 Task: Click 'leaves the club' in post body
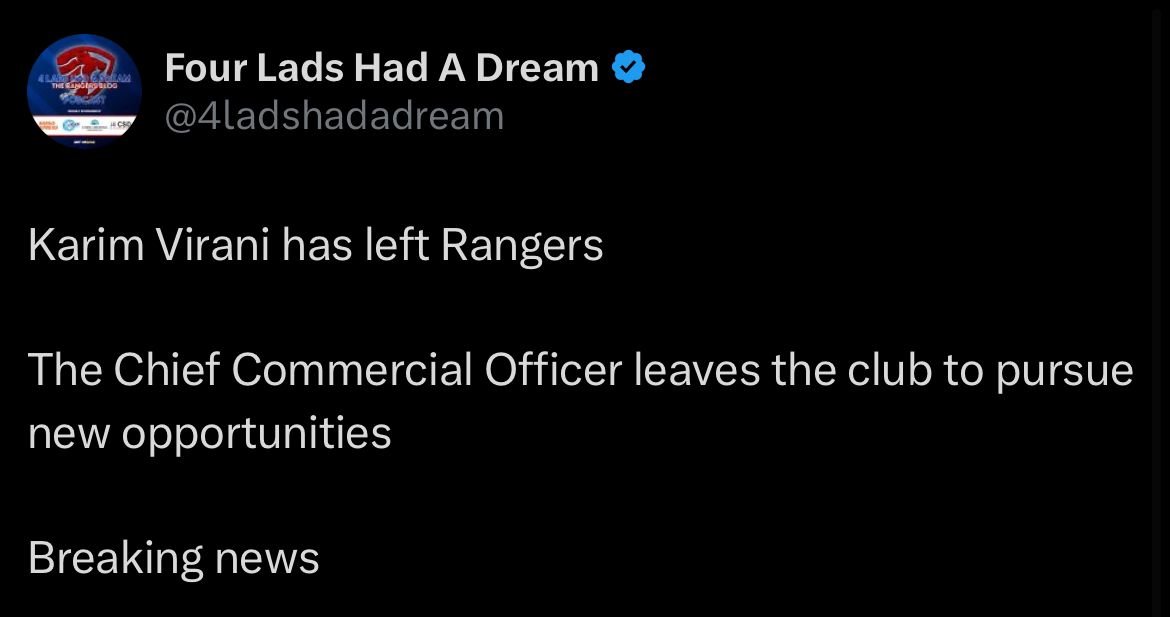click(x=783, y=370)
